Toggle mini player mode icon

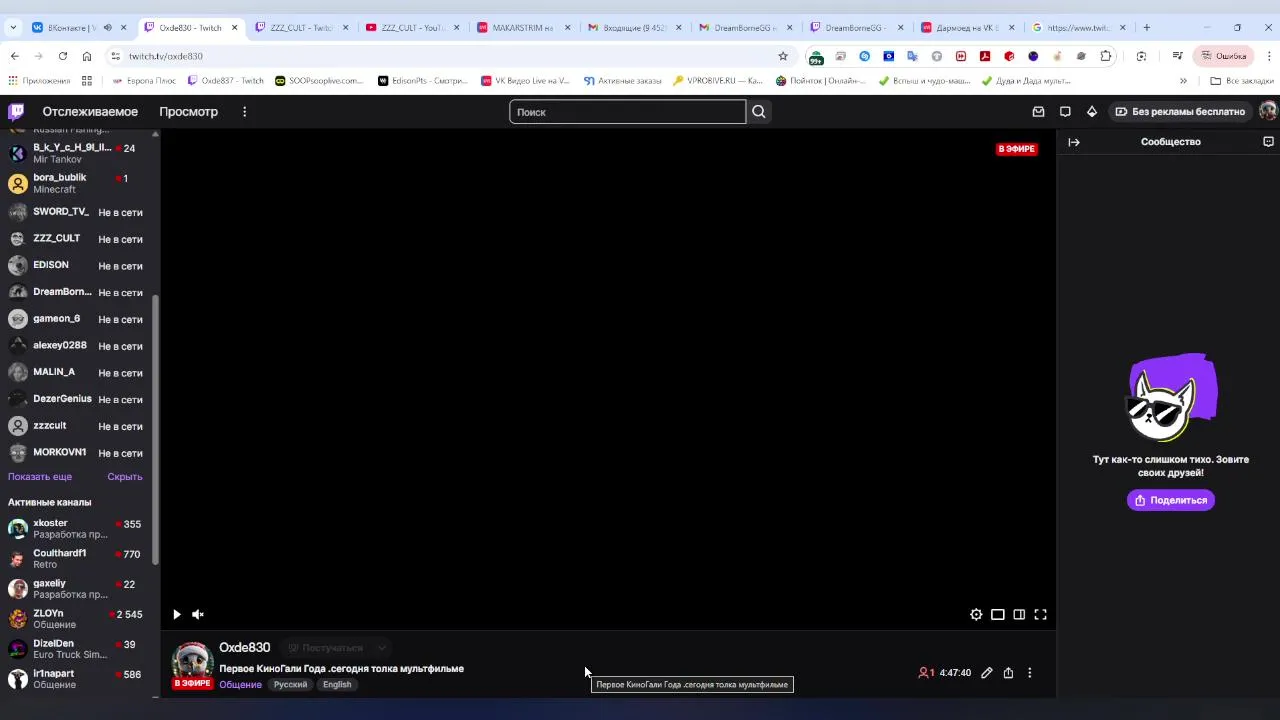998,615
